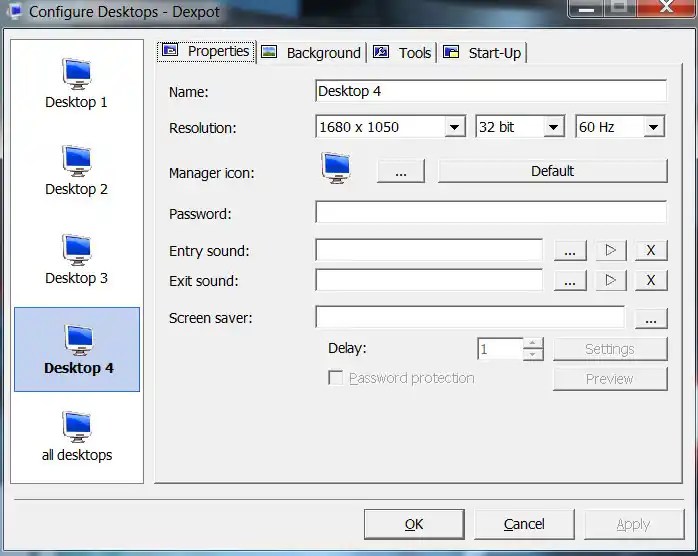Minimize the Configure Desktops window
698x556 pixels.
586,8
